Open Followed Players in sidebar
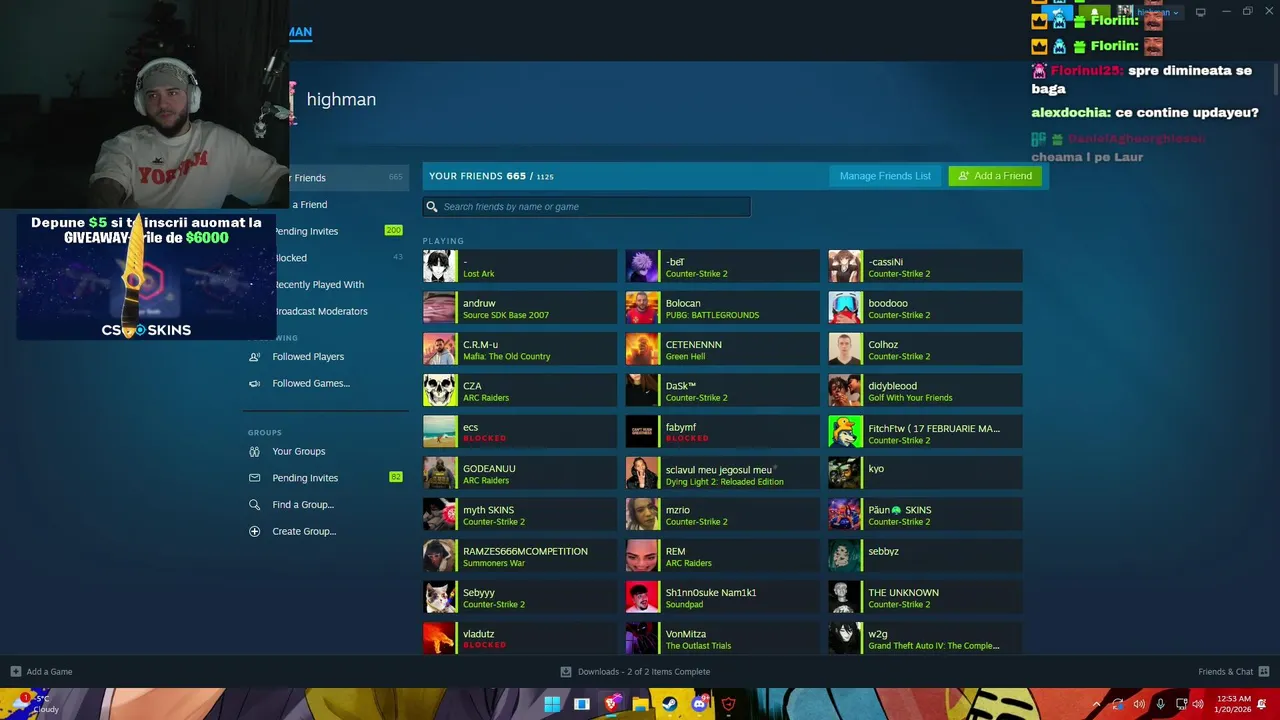The height and width of the screenshot is (720, 1280). click(x=308, y=357)
